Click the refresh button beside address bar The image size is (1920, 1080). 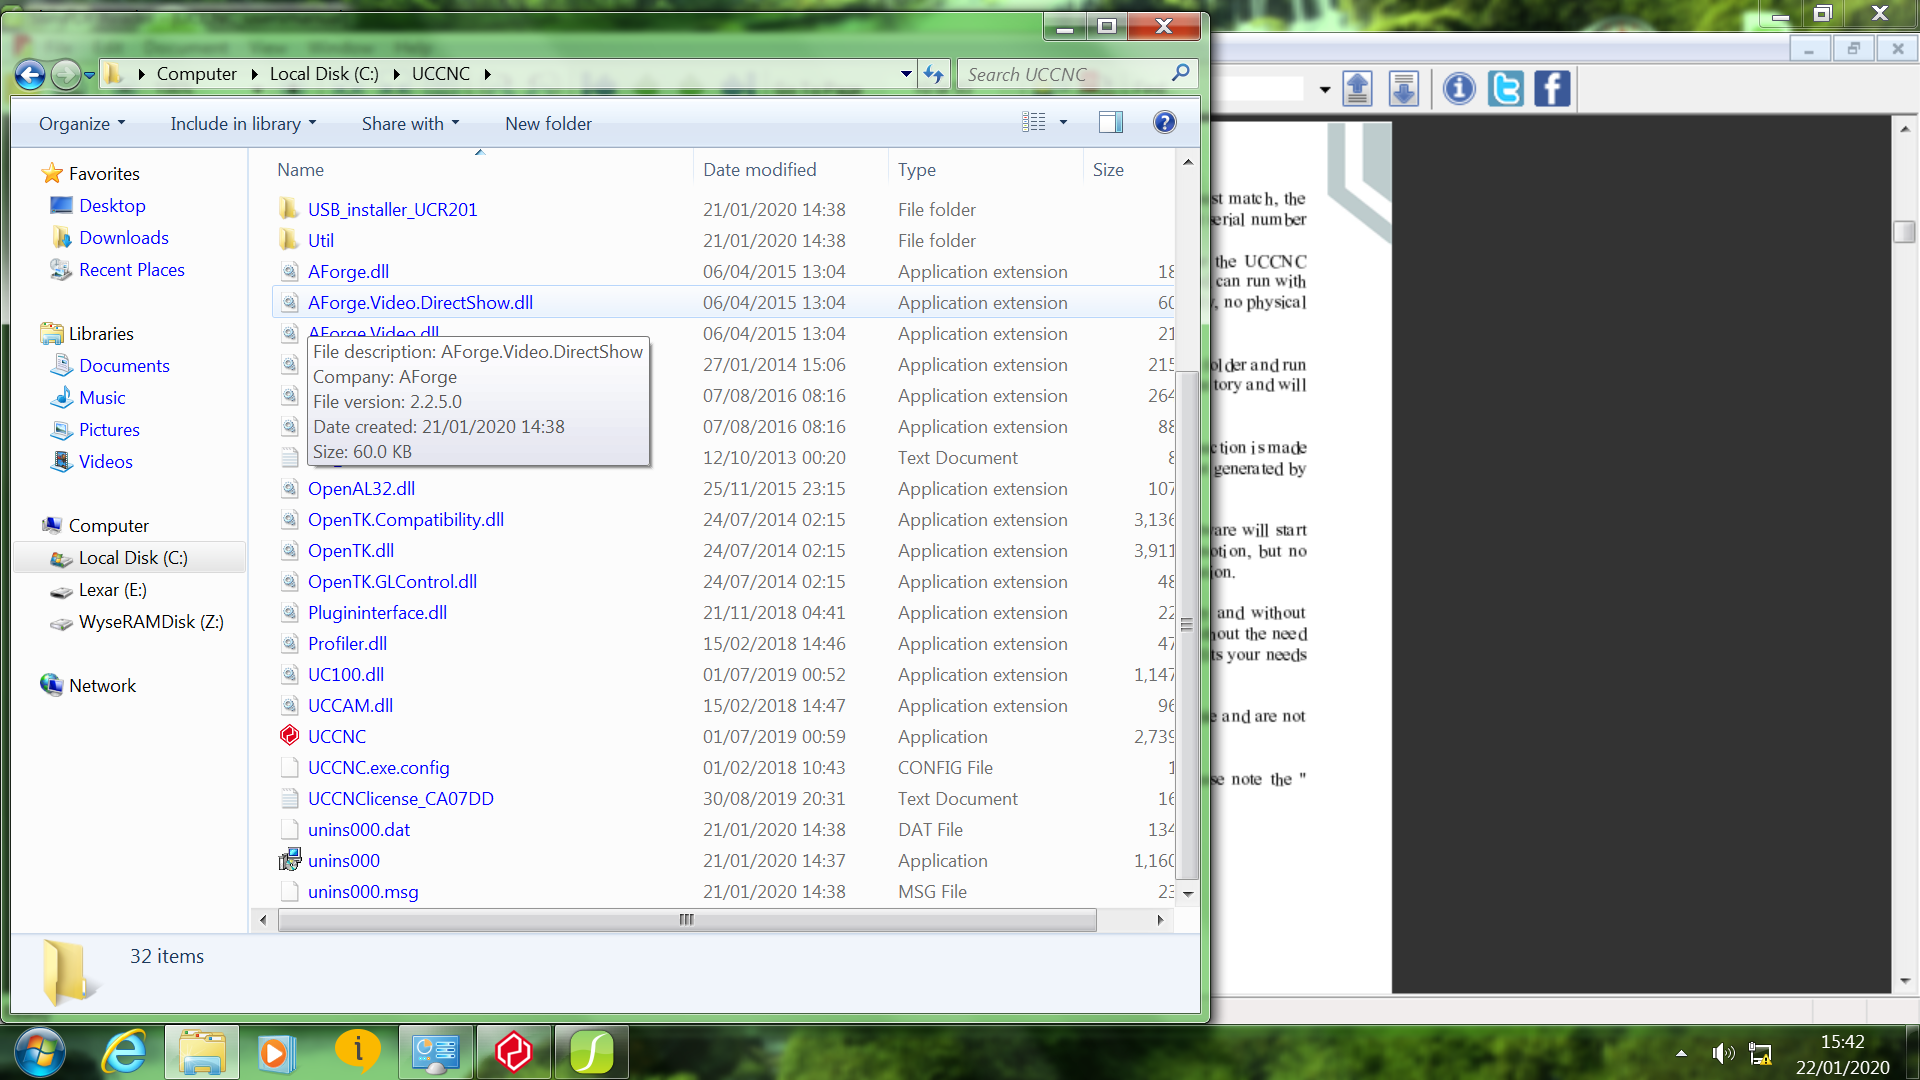[x=933, y=74]
